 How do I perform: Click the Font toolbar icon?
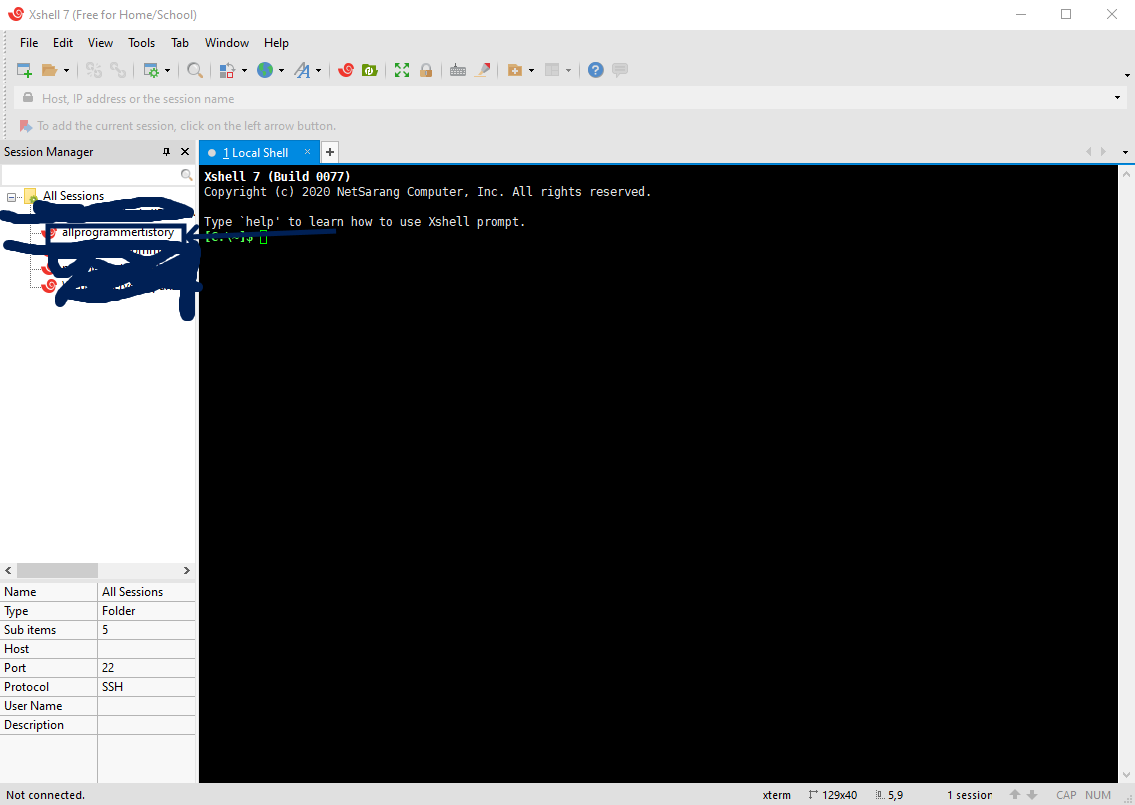[302, 70]
